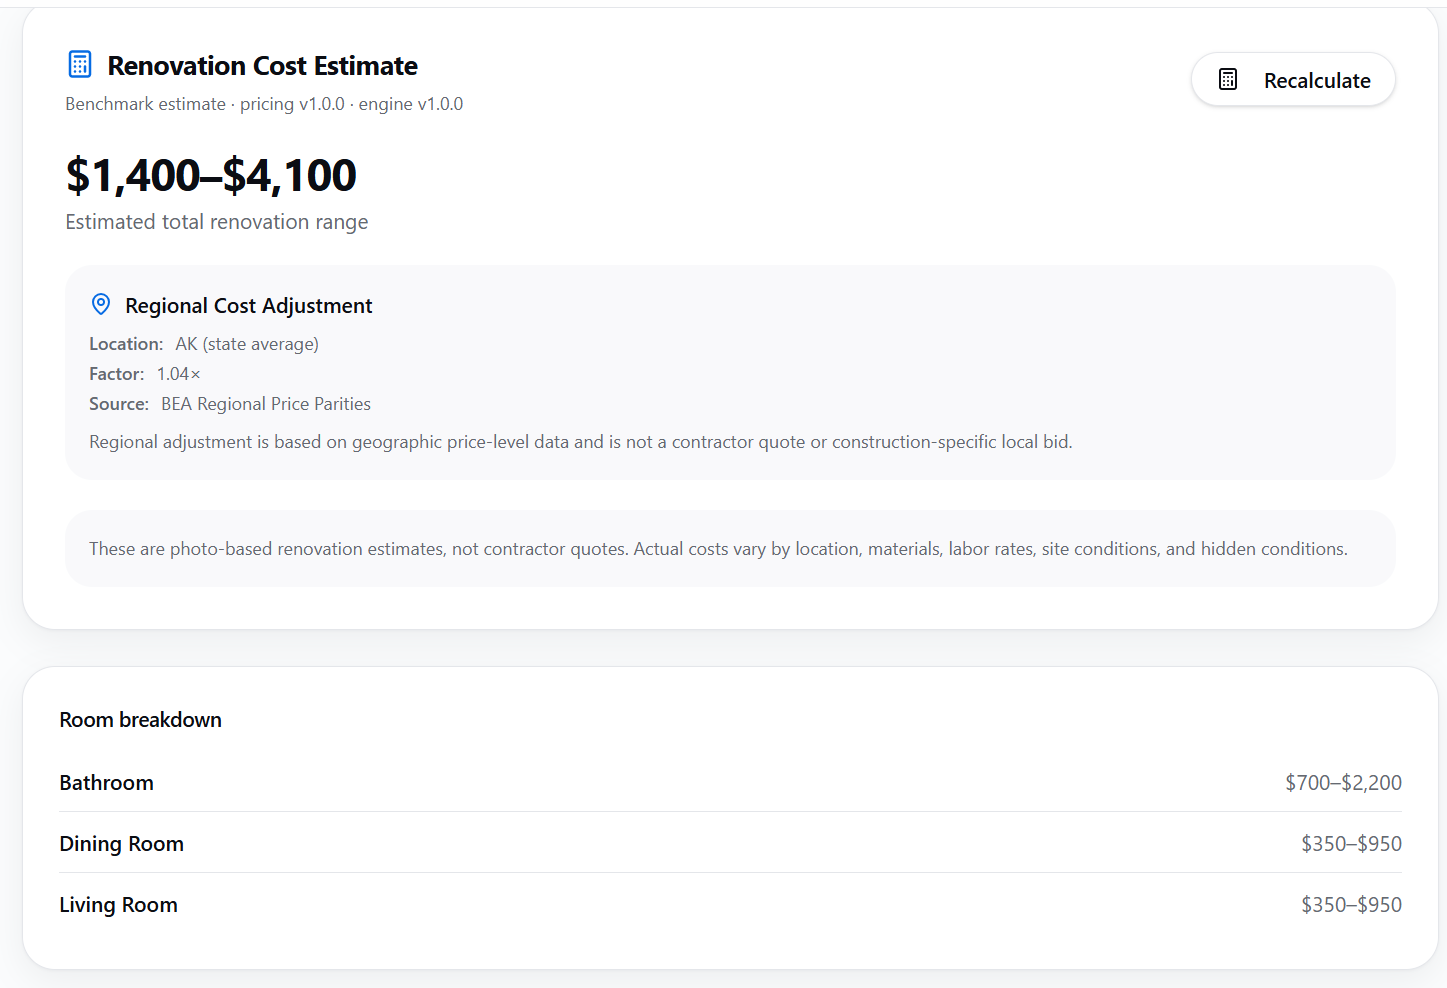The image size is (1447, 988).
Task: Click the Estimated total renovation range caption
Action: 217,222
